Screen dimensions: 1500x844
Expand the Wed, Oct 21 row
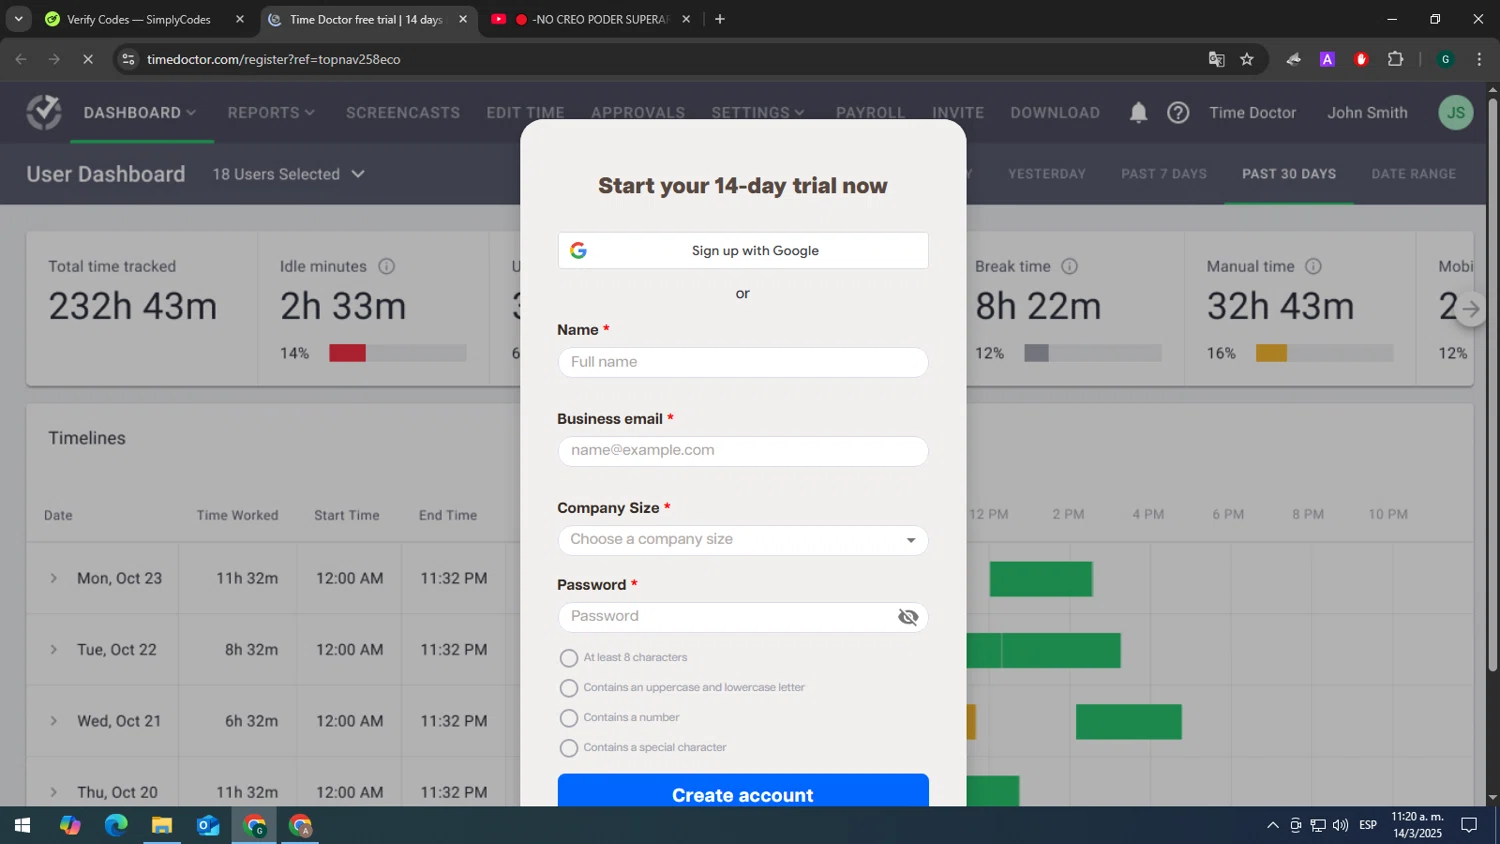coord(54,721)
